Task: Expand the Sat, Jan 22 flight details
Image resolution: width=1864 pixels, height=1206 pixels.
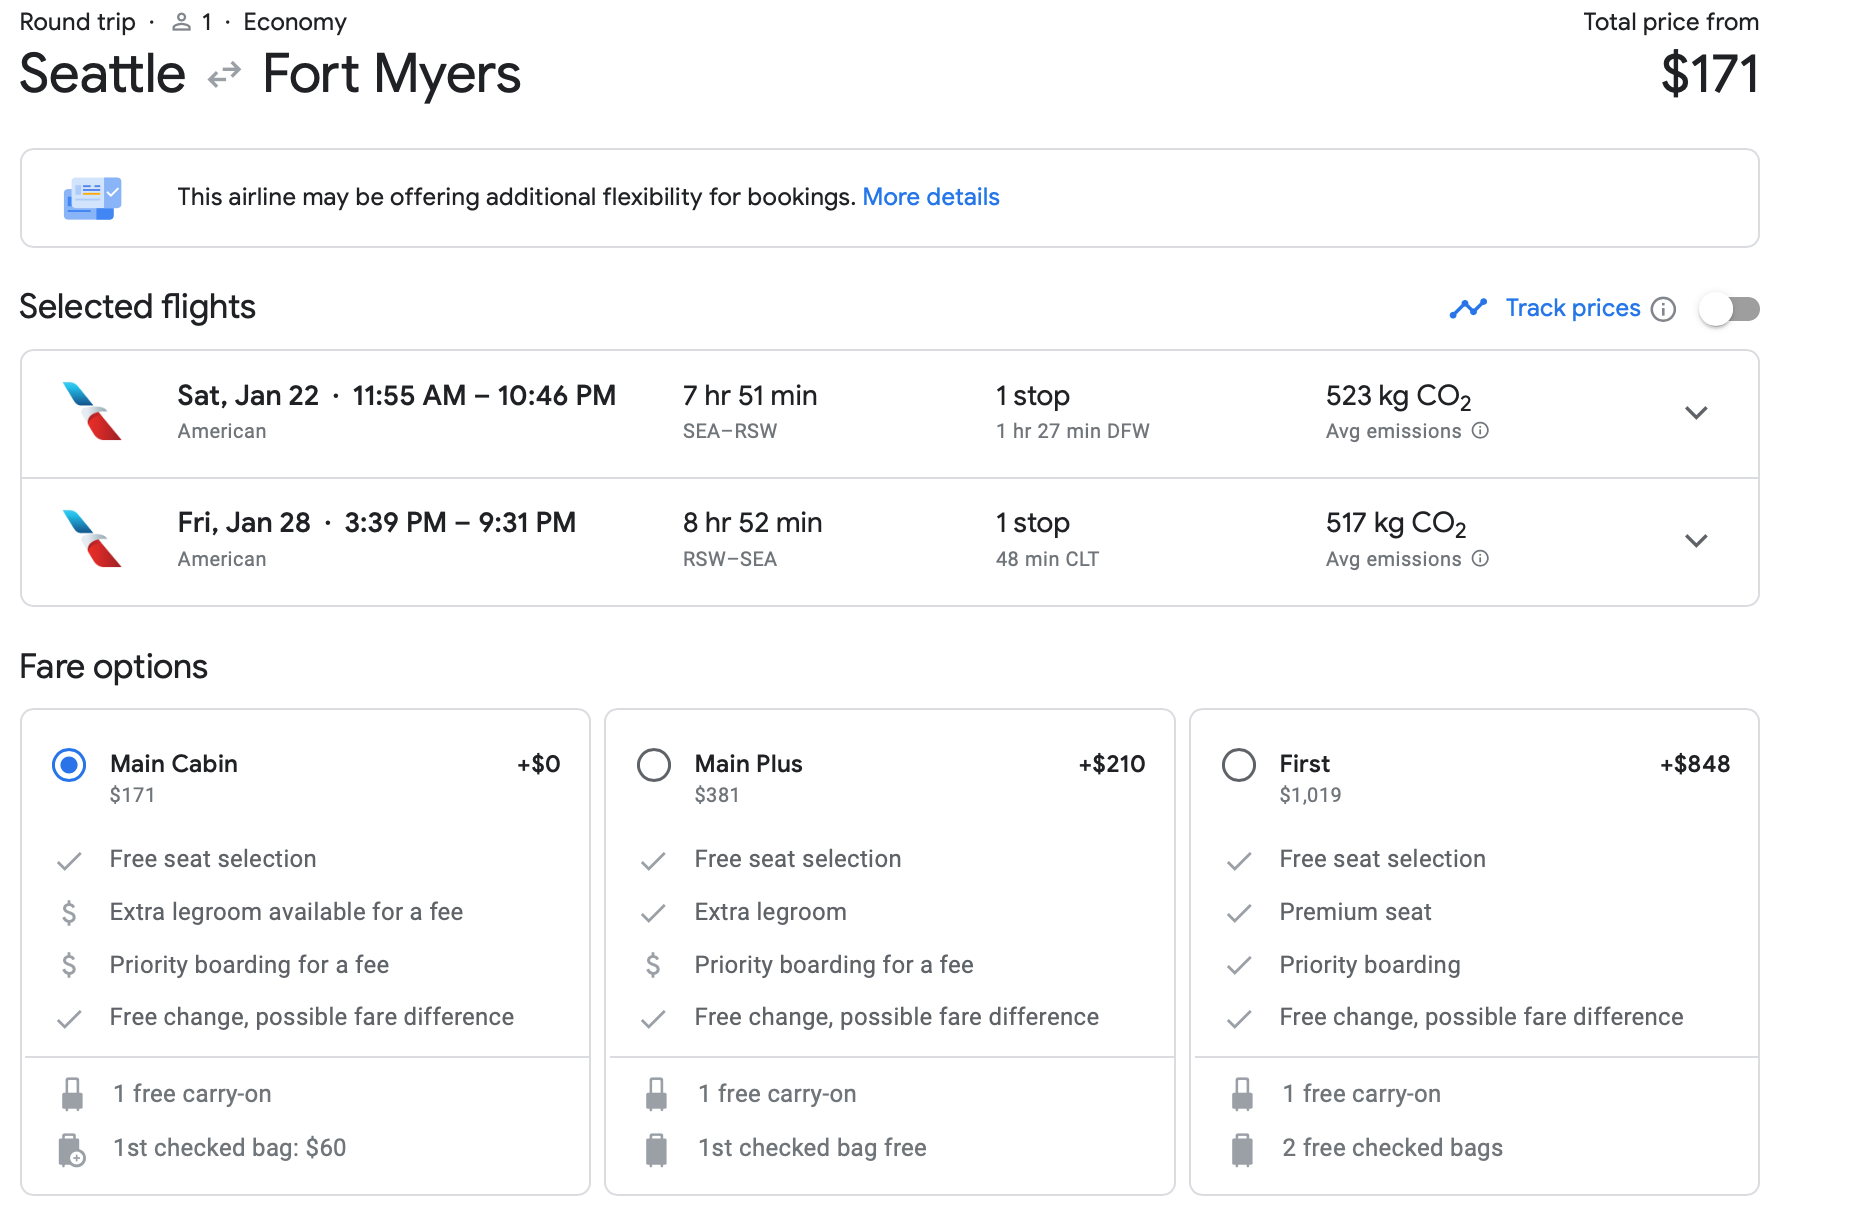Action: coord(1696,413)
